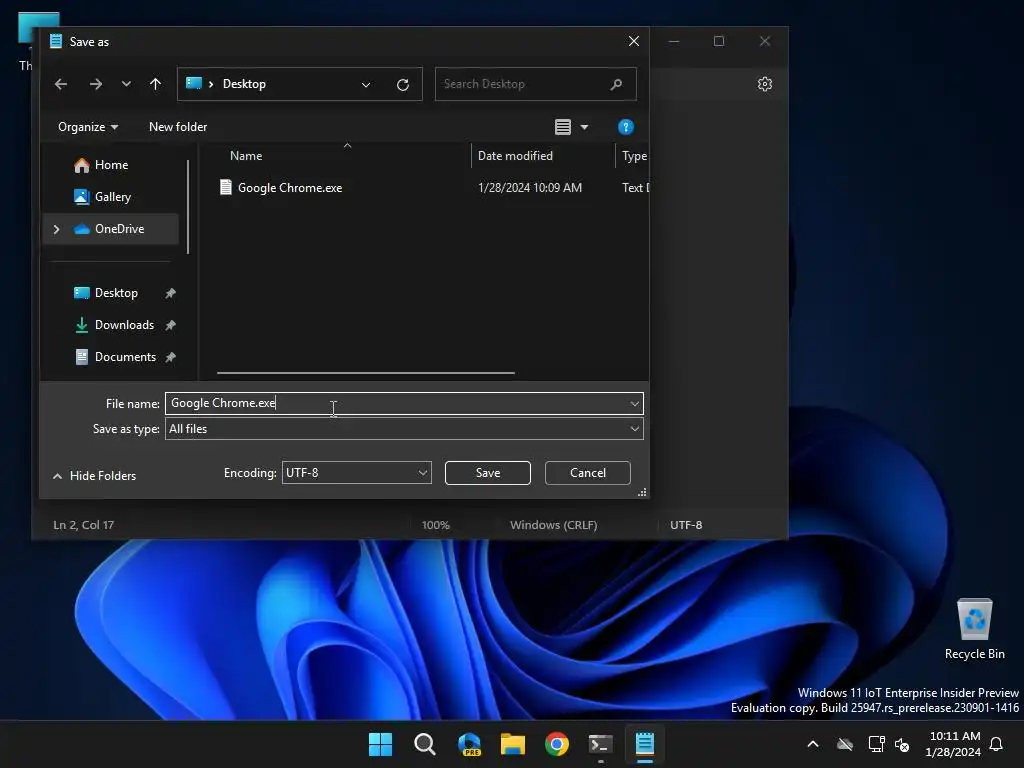Click the Cancel button
Screen dimensions: 1024x768
(x=588, y=473)
